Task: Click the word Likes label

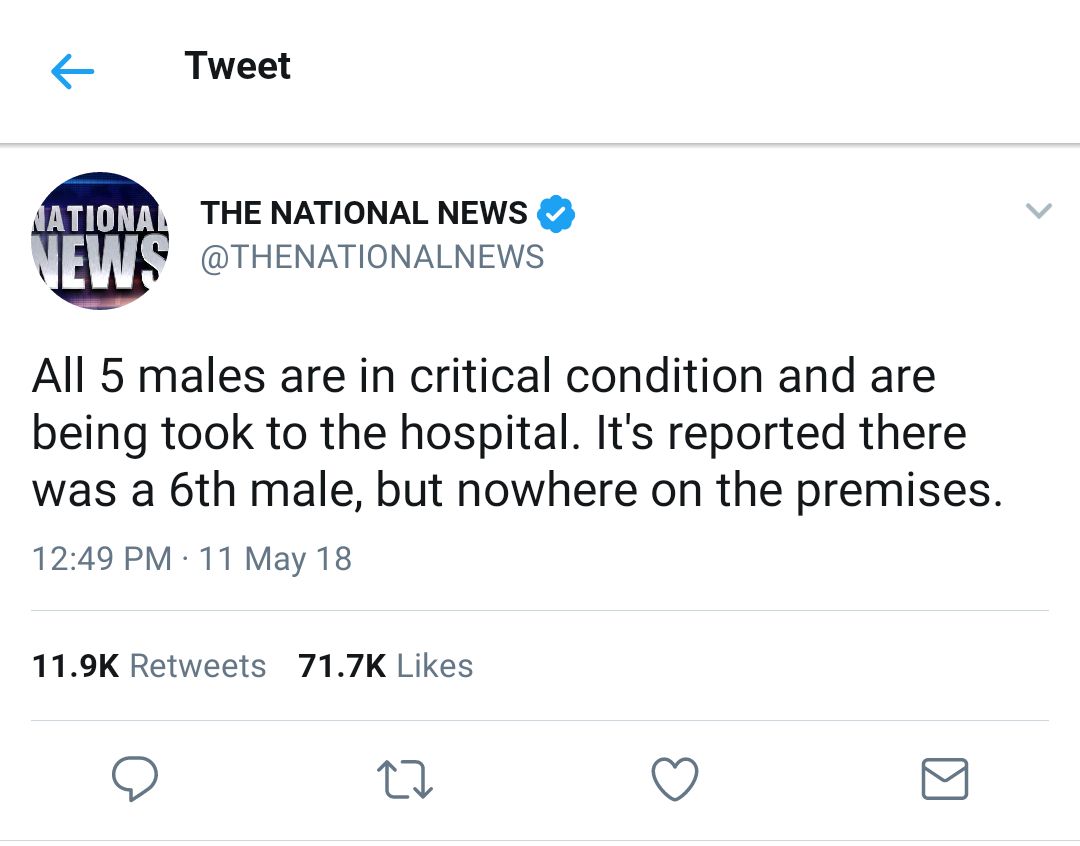Action: coord(435,666)
